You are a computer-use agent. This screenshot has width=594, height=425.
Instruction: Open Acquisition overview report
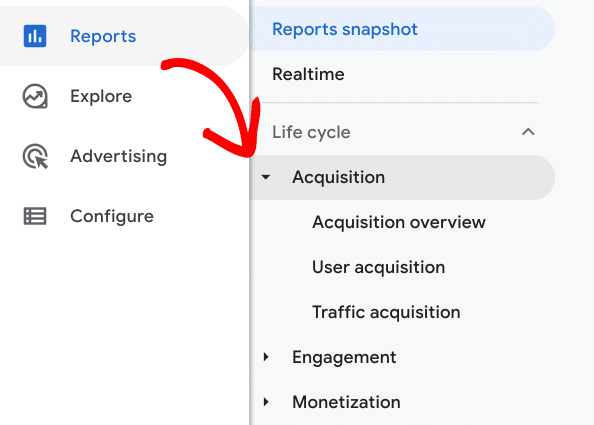(399, 222)
